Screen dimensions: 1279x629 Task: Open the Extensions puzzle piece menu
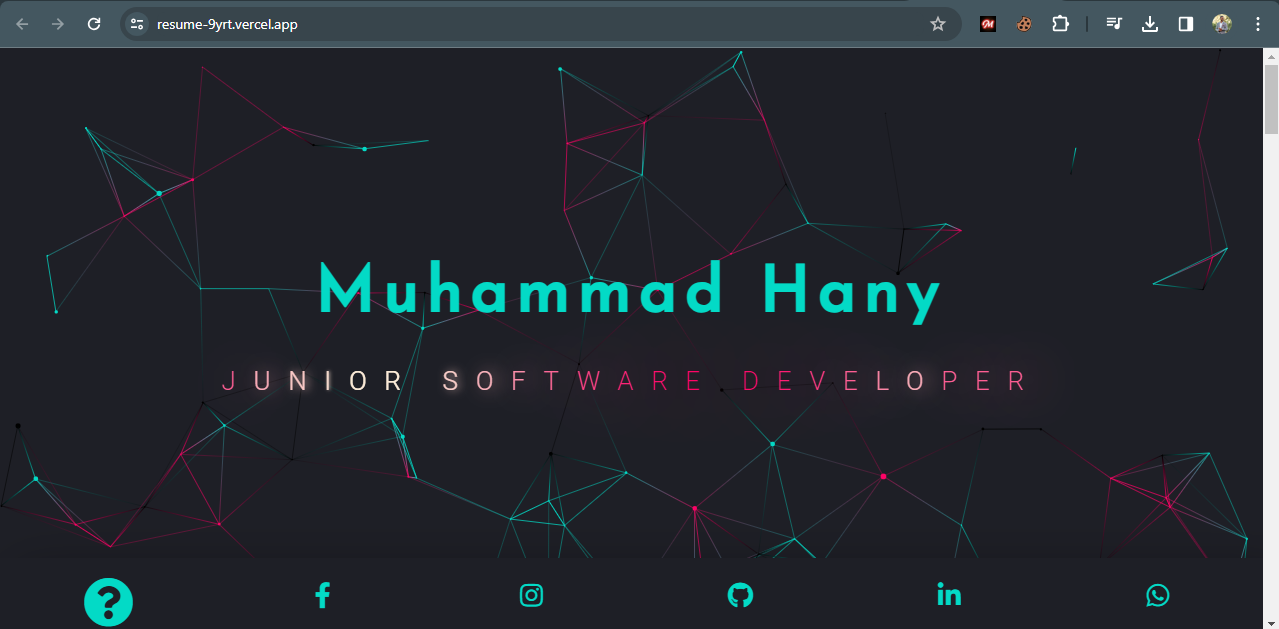(1060, 24)
